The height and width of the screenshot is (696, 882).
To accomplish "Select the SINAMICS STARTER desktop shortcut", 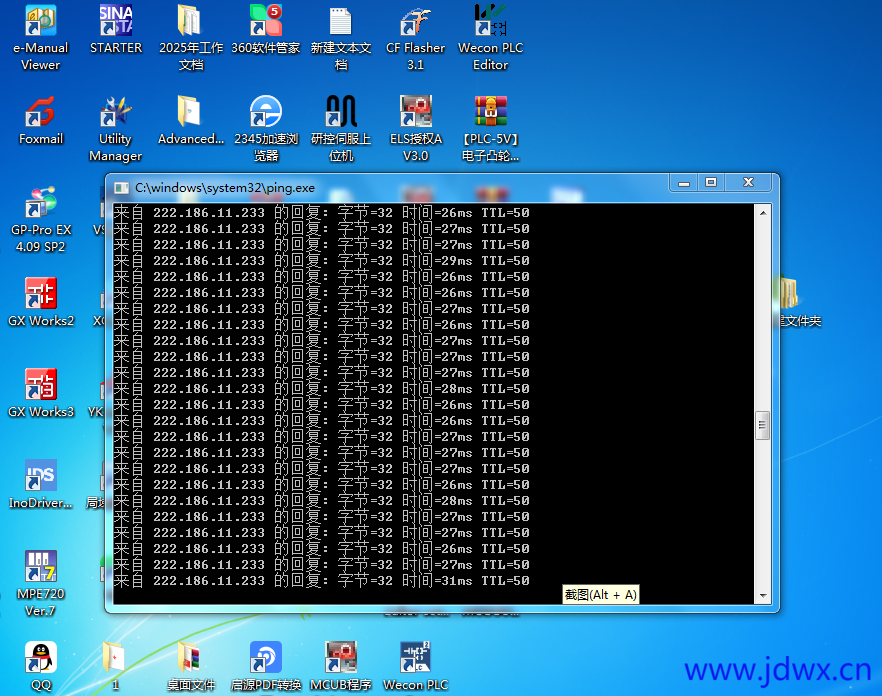I will [x=116, y=29].
